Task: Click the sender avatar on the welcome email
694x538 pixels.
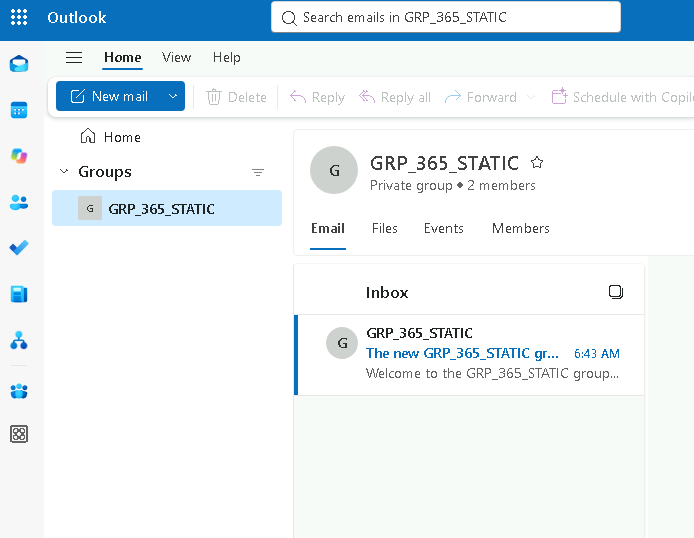Action: [x=342, y=343]
